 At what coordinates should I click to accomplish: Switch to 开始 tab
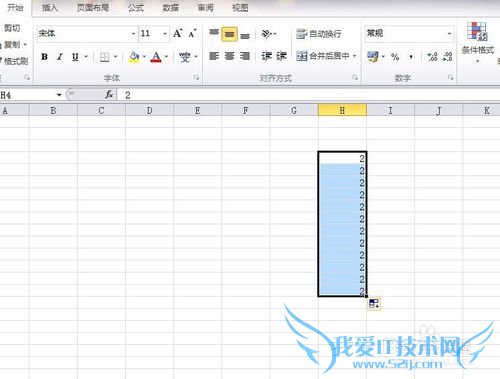16,8
